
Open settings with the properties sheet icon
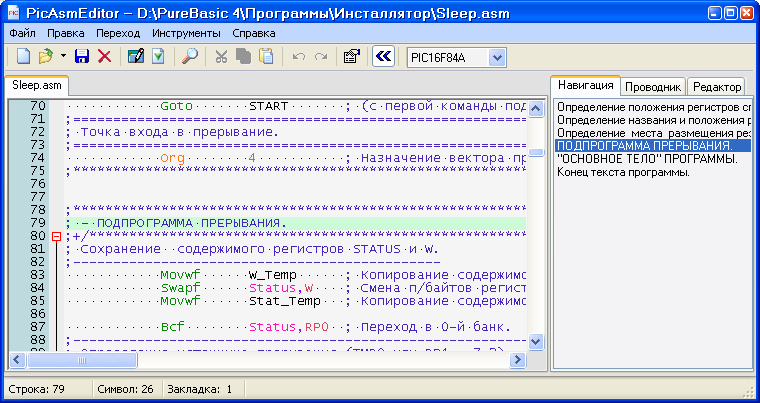351,57
